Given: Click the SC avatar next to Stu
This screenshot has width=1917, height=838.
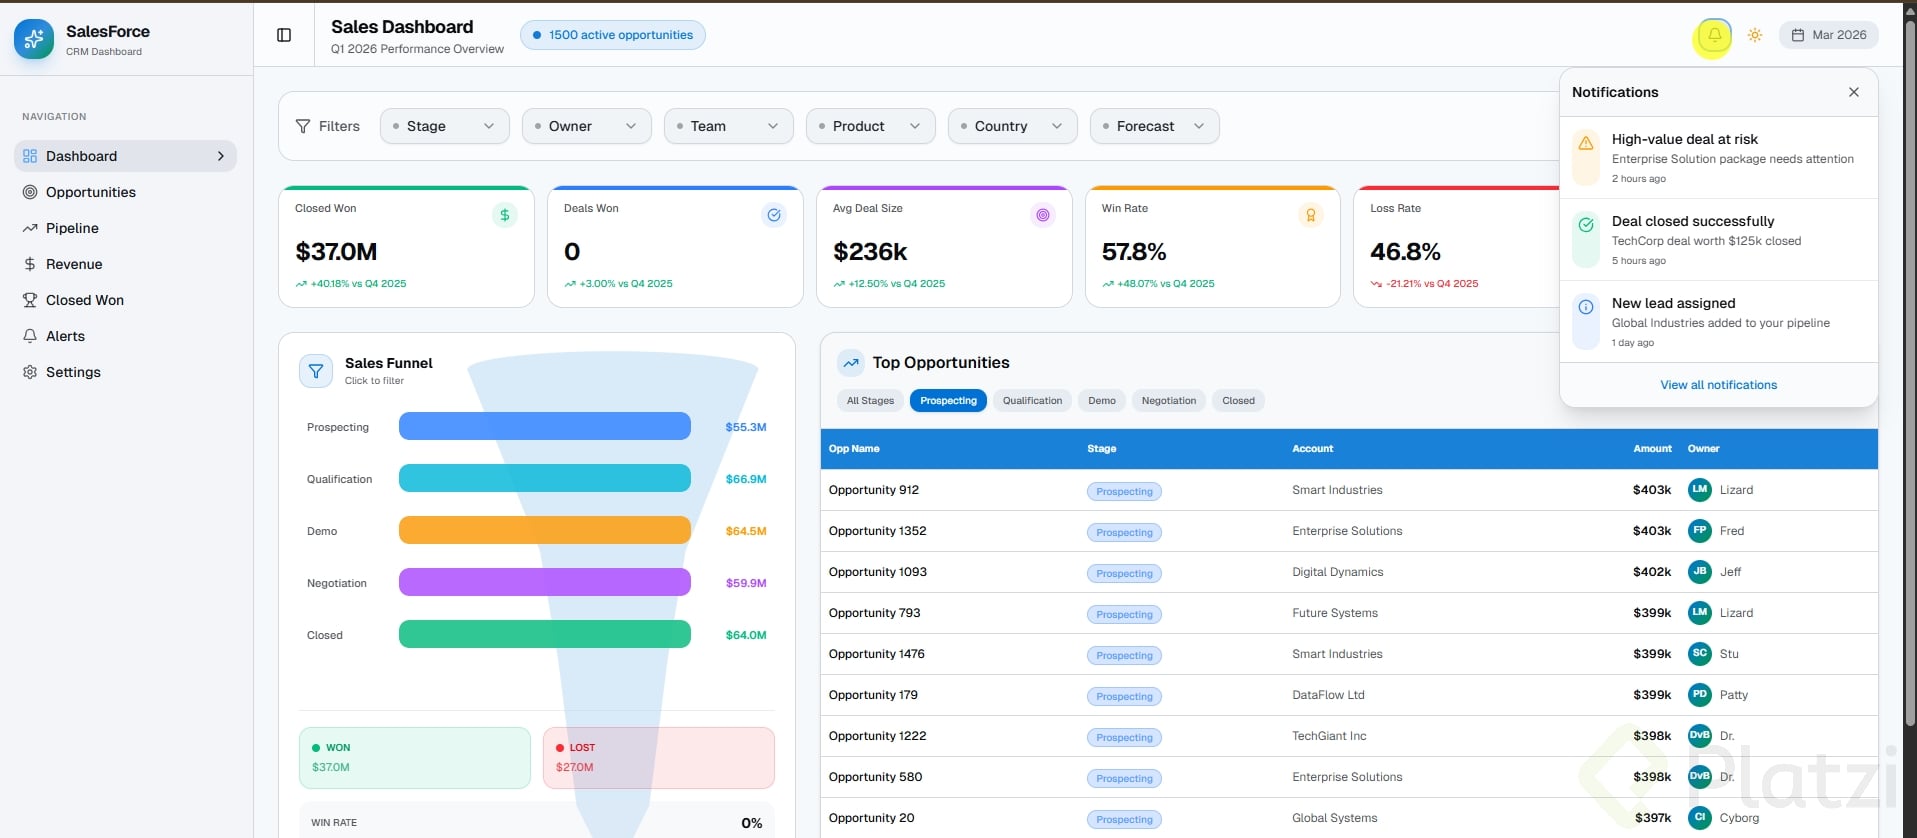Looking at the screenshot, I should (1699, 654).
